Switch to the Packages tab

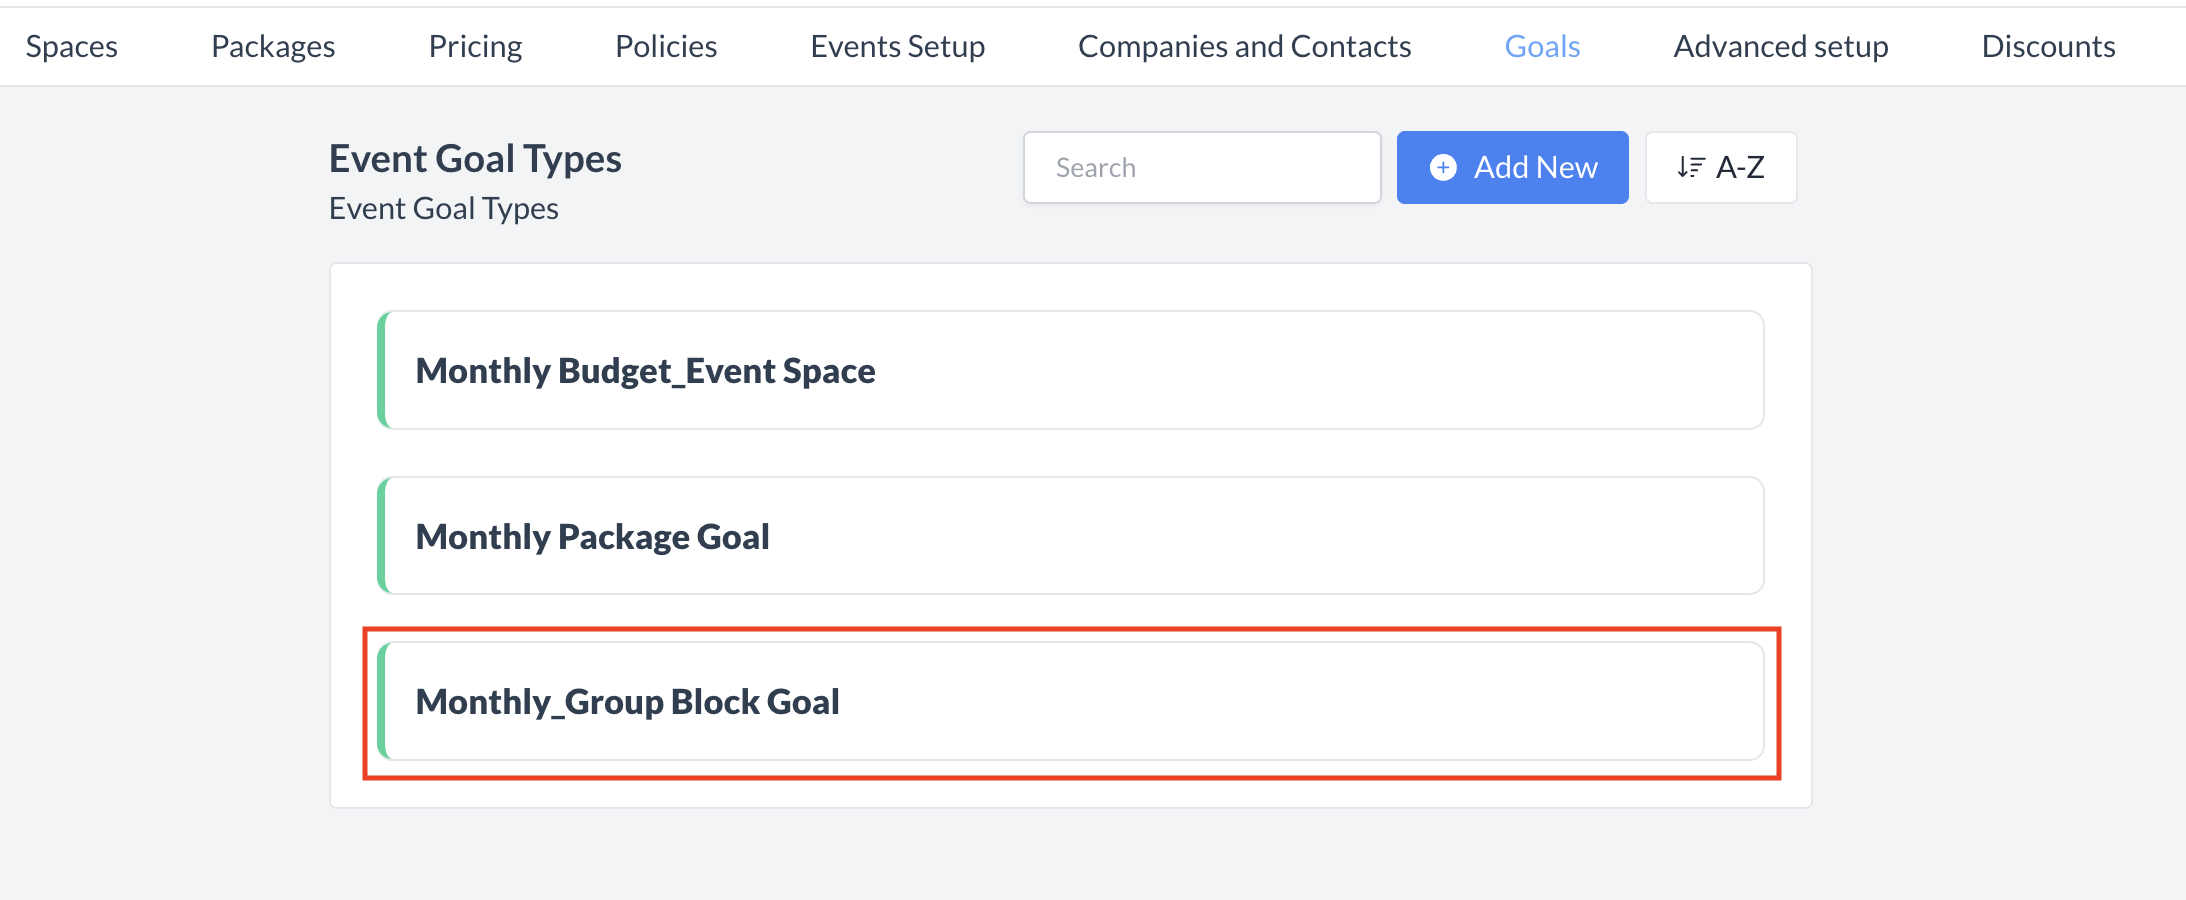pos(271,46)
